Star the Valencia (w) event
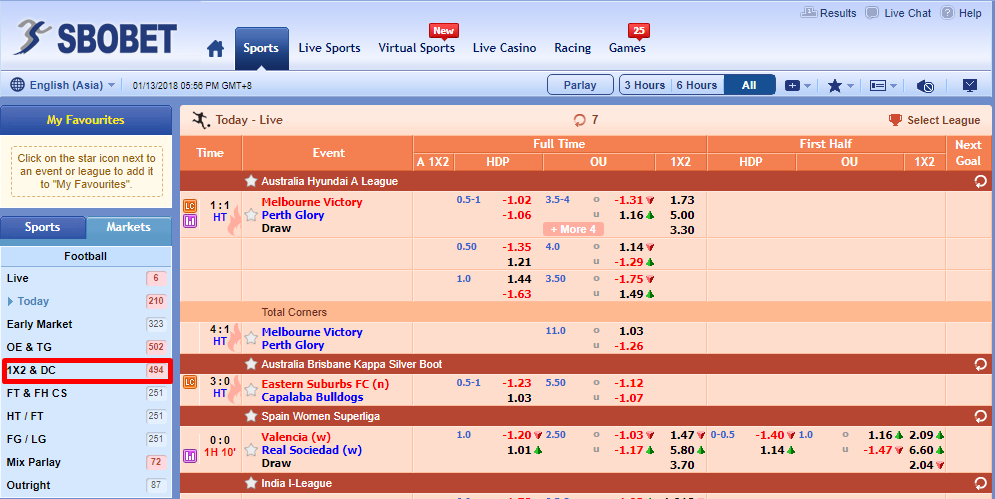The width and height of the screenshot is (995, 499). pos(251,450)
